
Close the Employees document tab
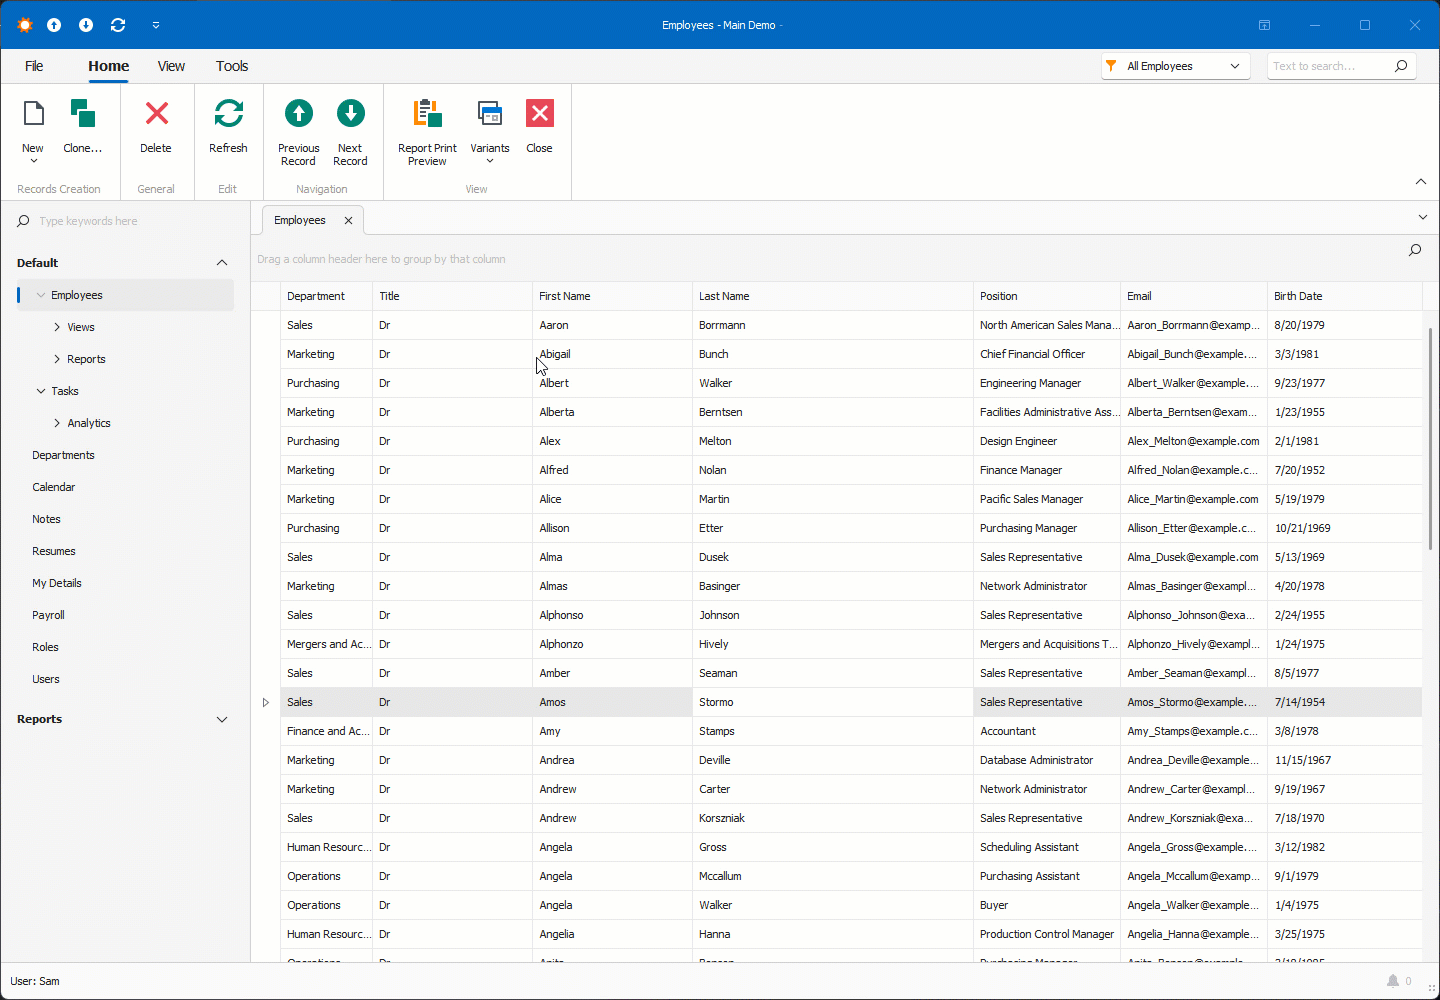point(347,220)
